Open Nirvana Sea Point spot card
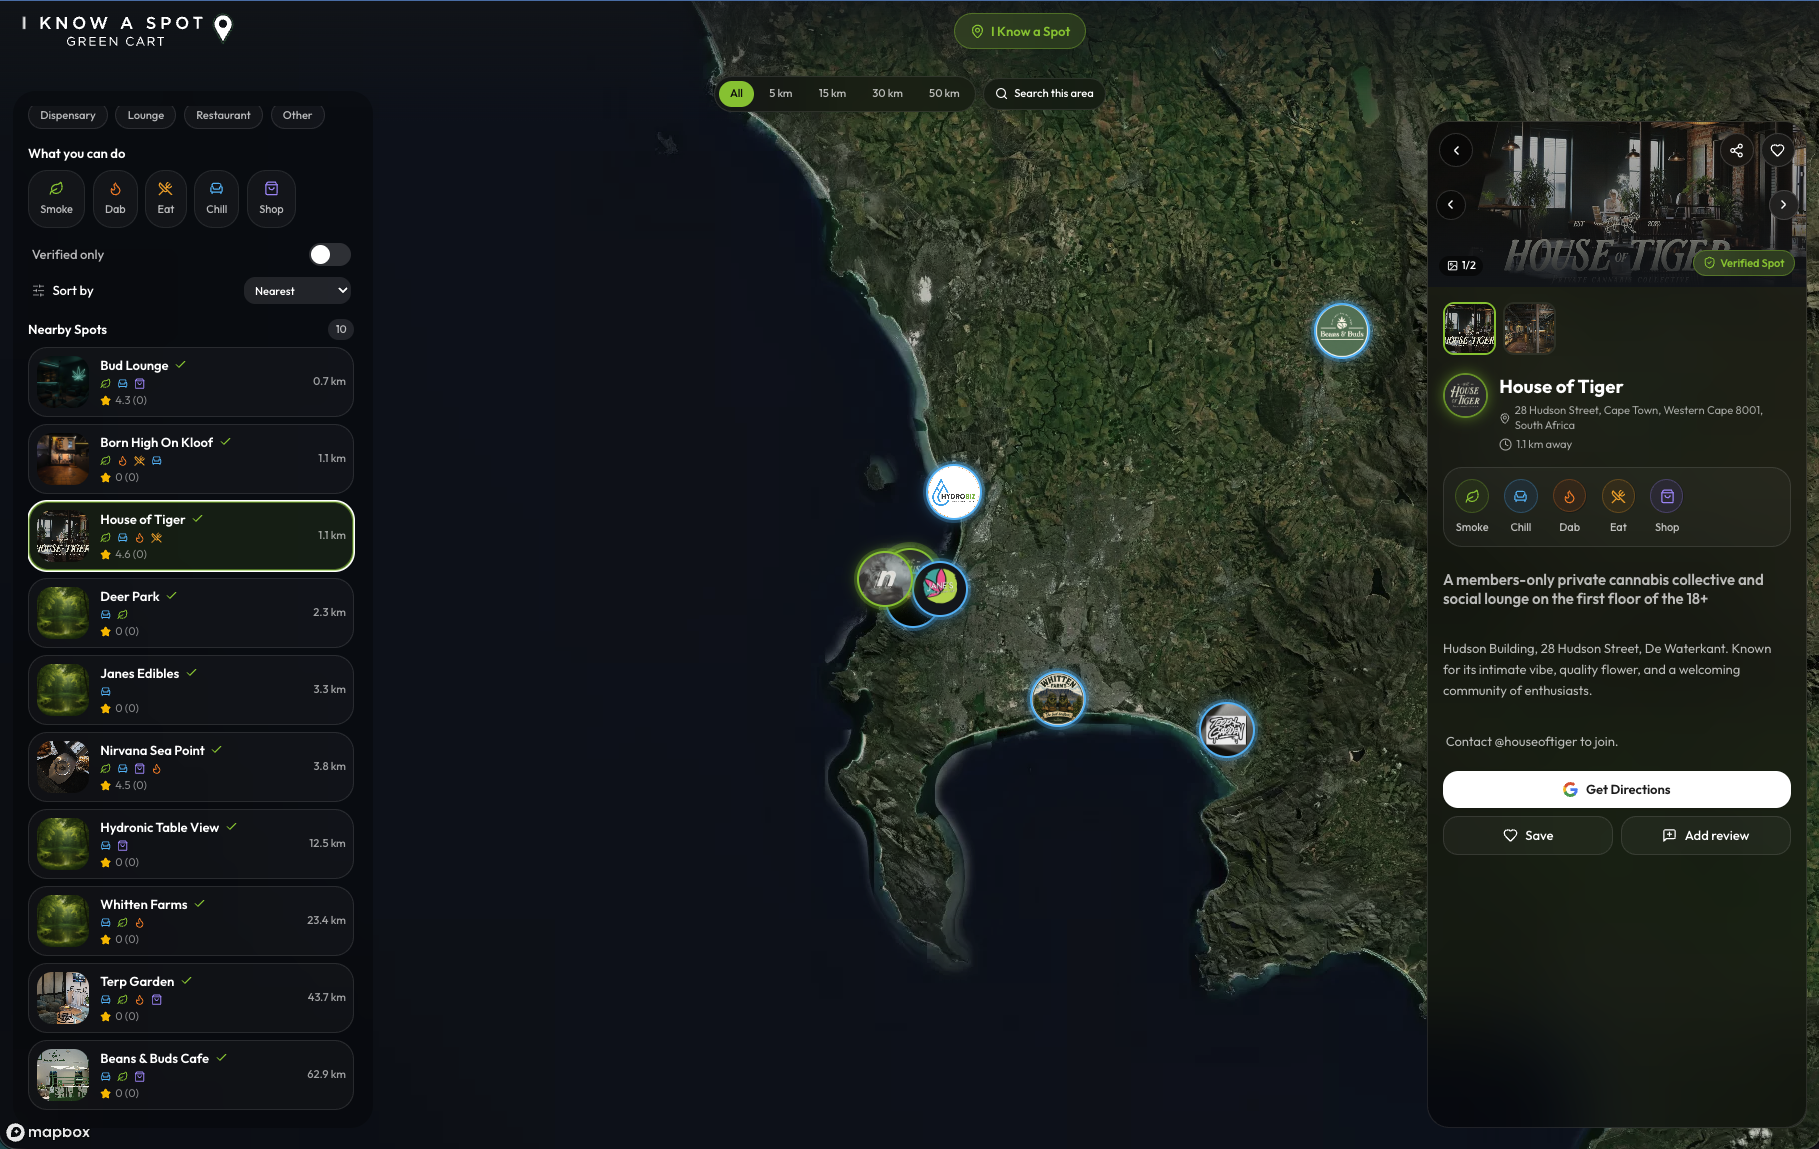 click(x=191, y=767)
